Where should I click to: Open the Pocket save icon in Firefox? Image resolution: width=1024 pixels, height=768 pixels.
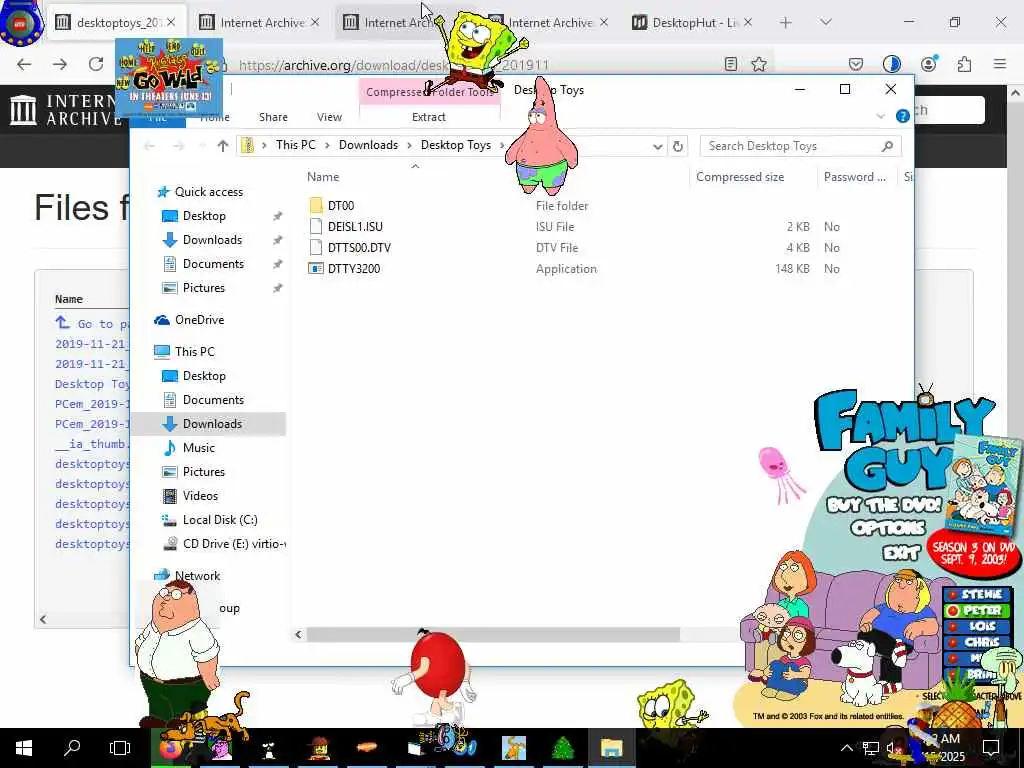tap(856, 64)
